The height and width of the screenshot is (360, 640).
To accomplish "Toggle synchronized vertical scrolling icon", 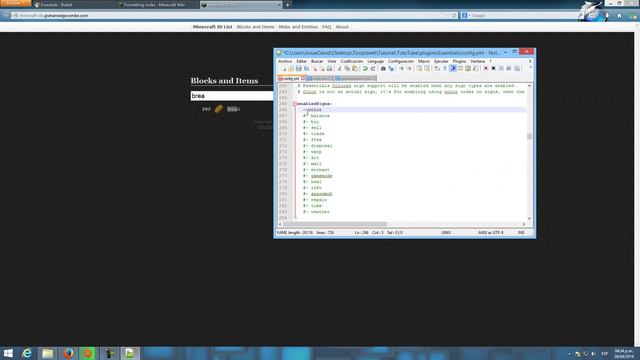I will click(x=420, y=69).
